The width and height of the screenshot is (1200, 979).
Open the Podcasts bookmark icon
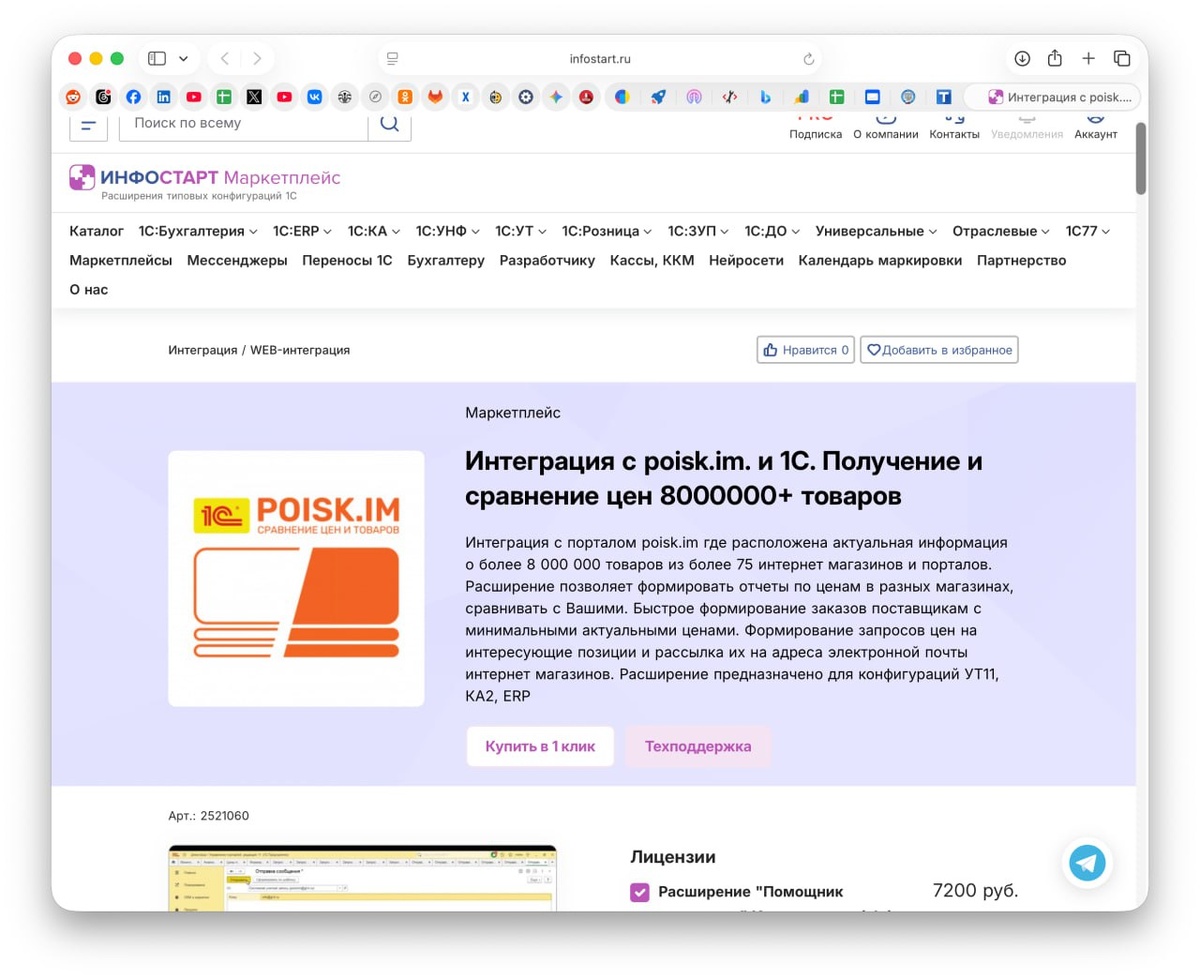pyautogui.click(x=694, y=97)
